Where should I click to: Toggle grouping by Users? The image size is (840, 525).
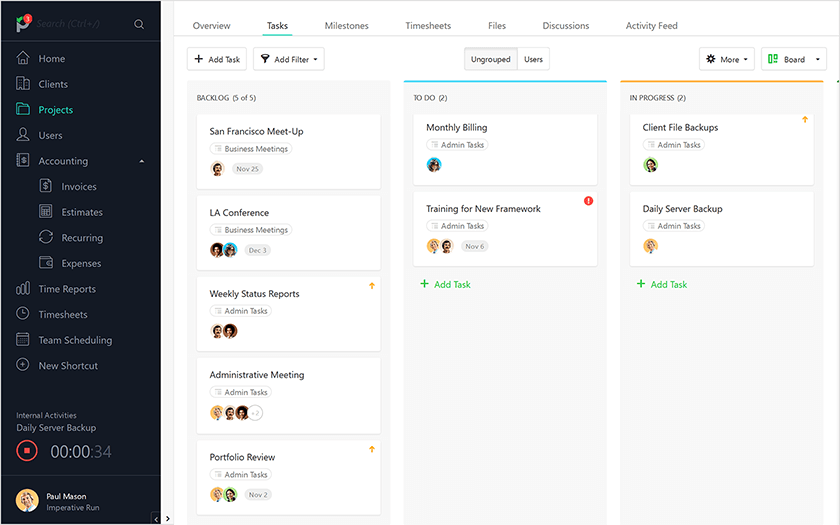[x=533, y=59]
